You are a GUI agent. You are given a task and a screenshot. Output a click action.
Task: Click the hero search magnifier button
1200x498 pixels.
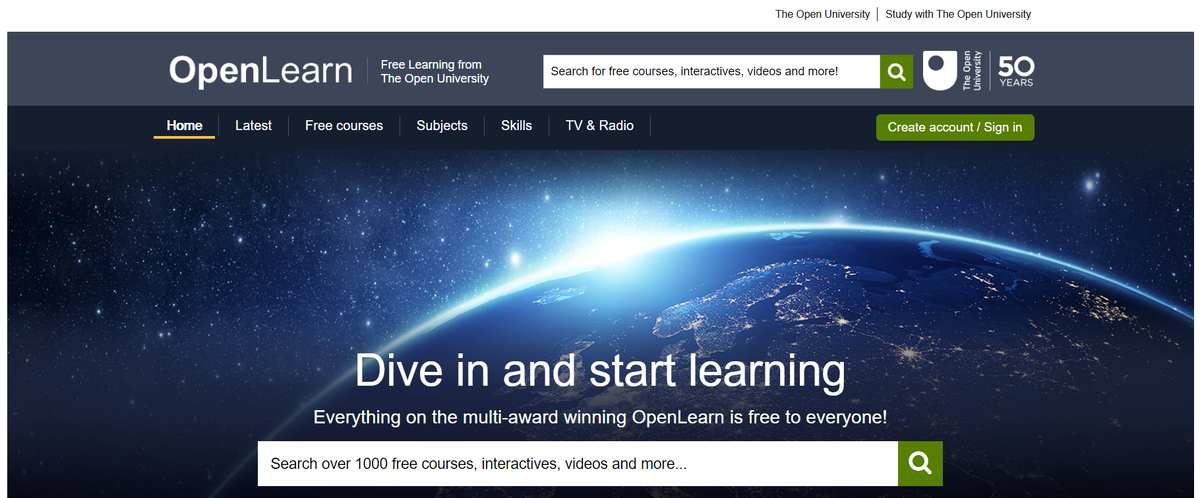pos(920,464)
